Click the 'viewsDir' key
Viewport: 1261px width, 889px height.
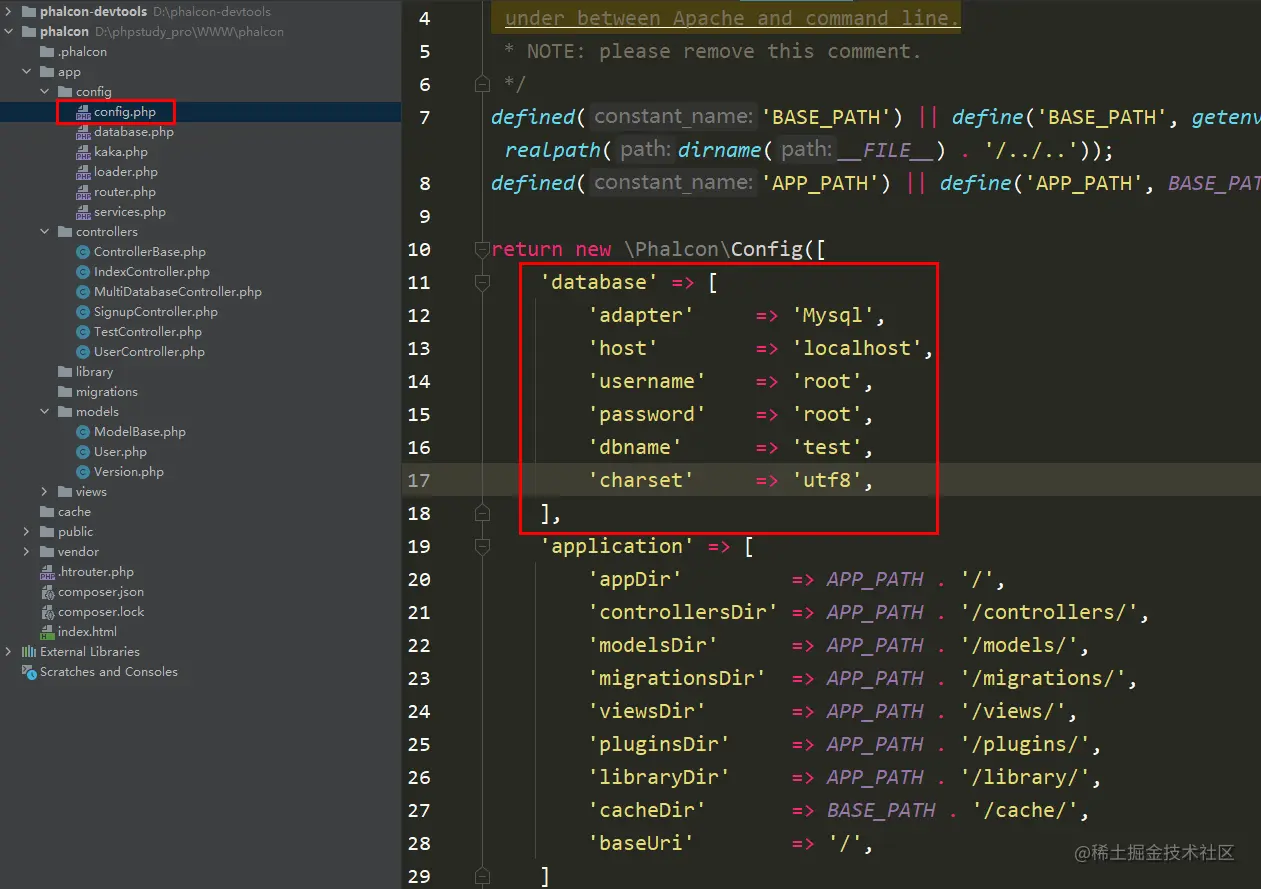pos(647,711)
